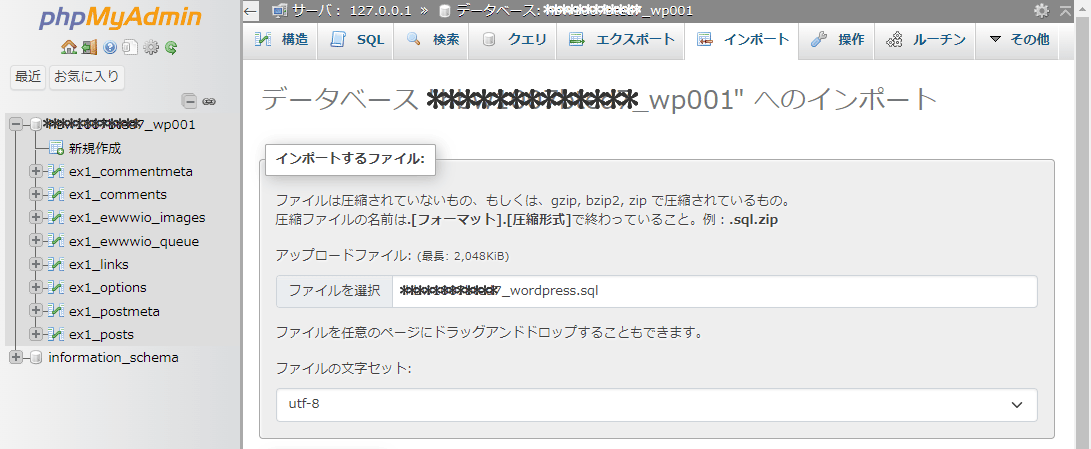Open the utf-8 character set dropdown
Viewport: 1091px width, 449px height.
point(656,405)
